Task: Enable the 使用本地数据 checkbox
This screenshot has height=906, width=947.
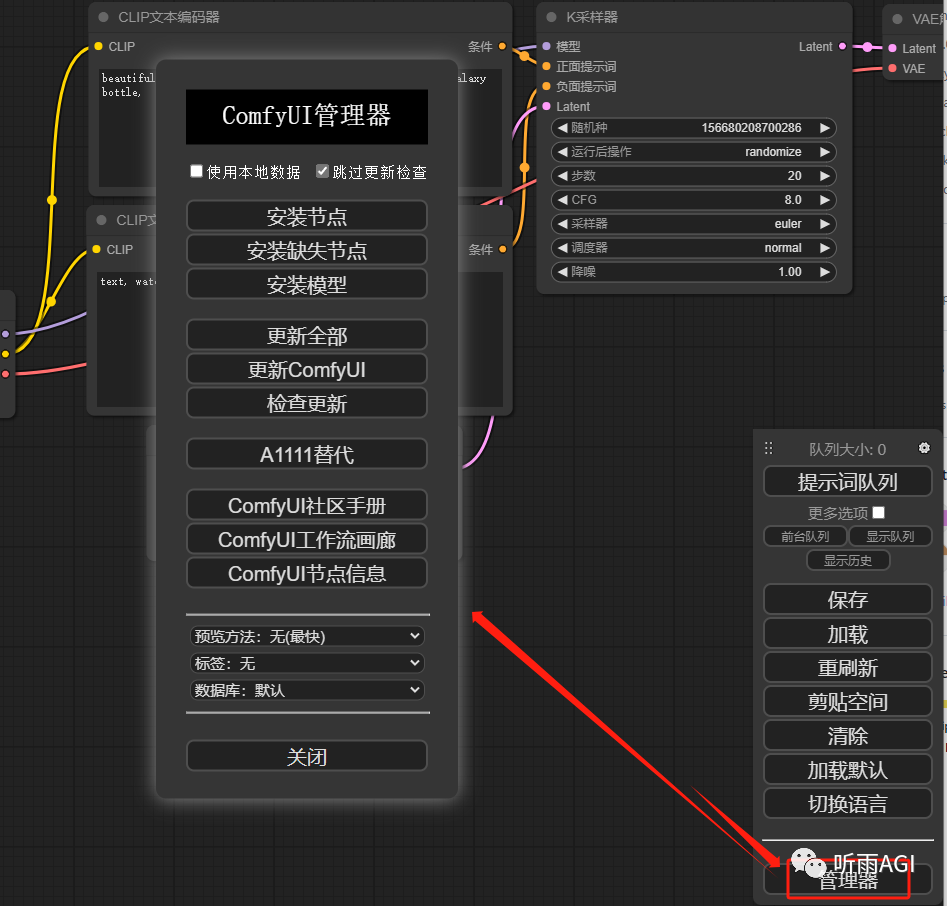Action: coord(196,172)
